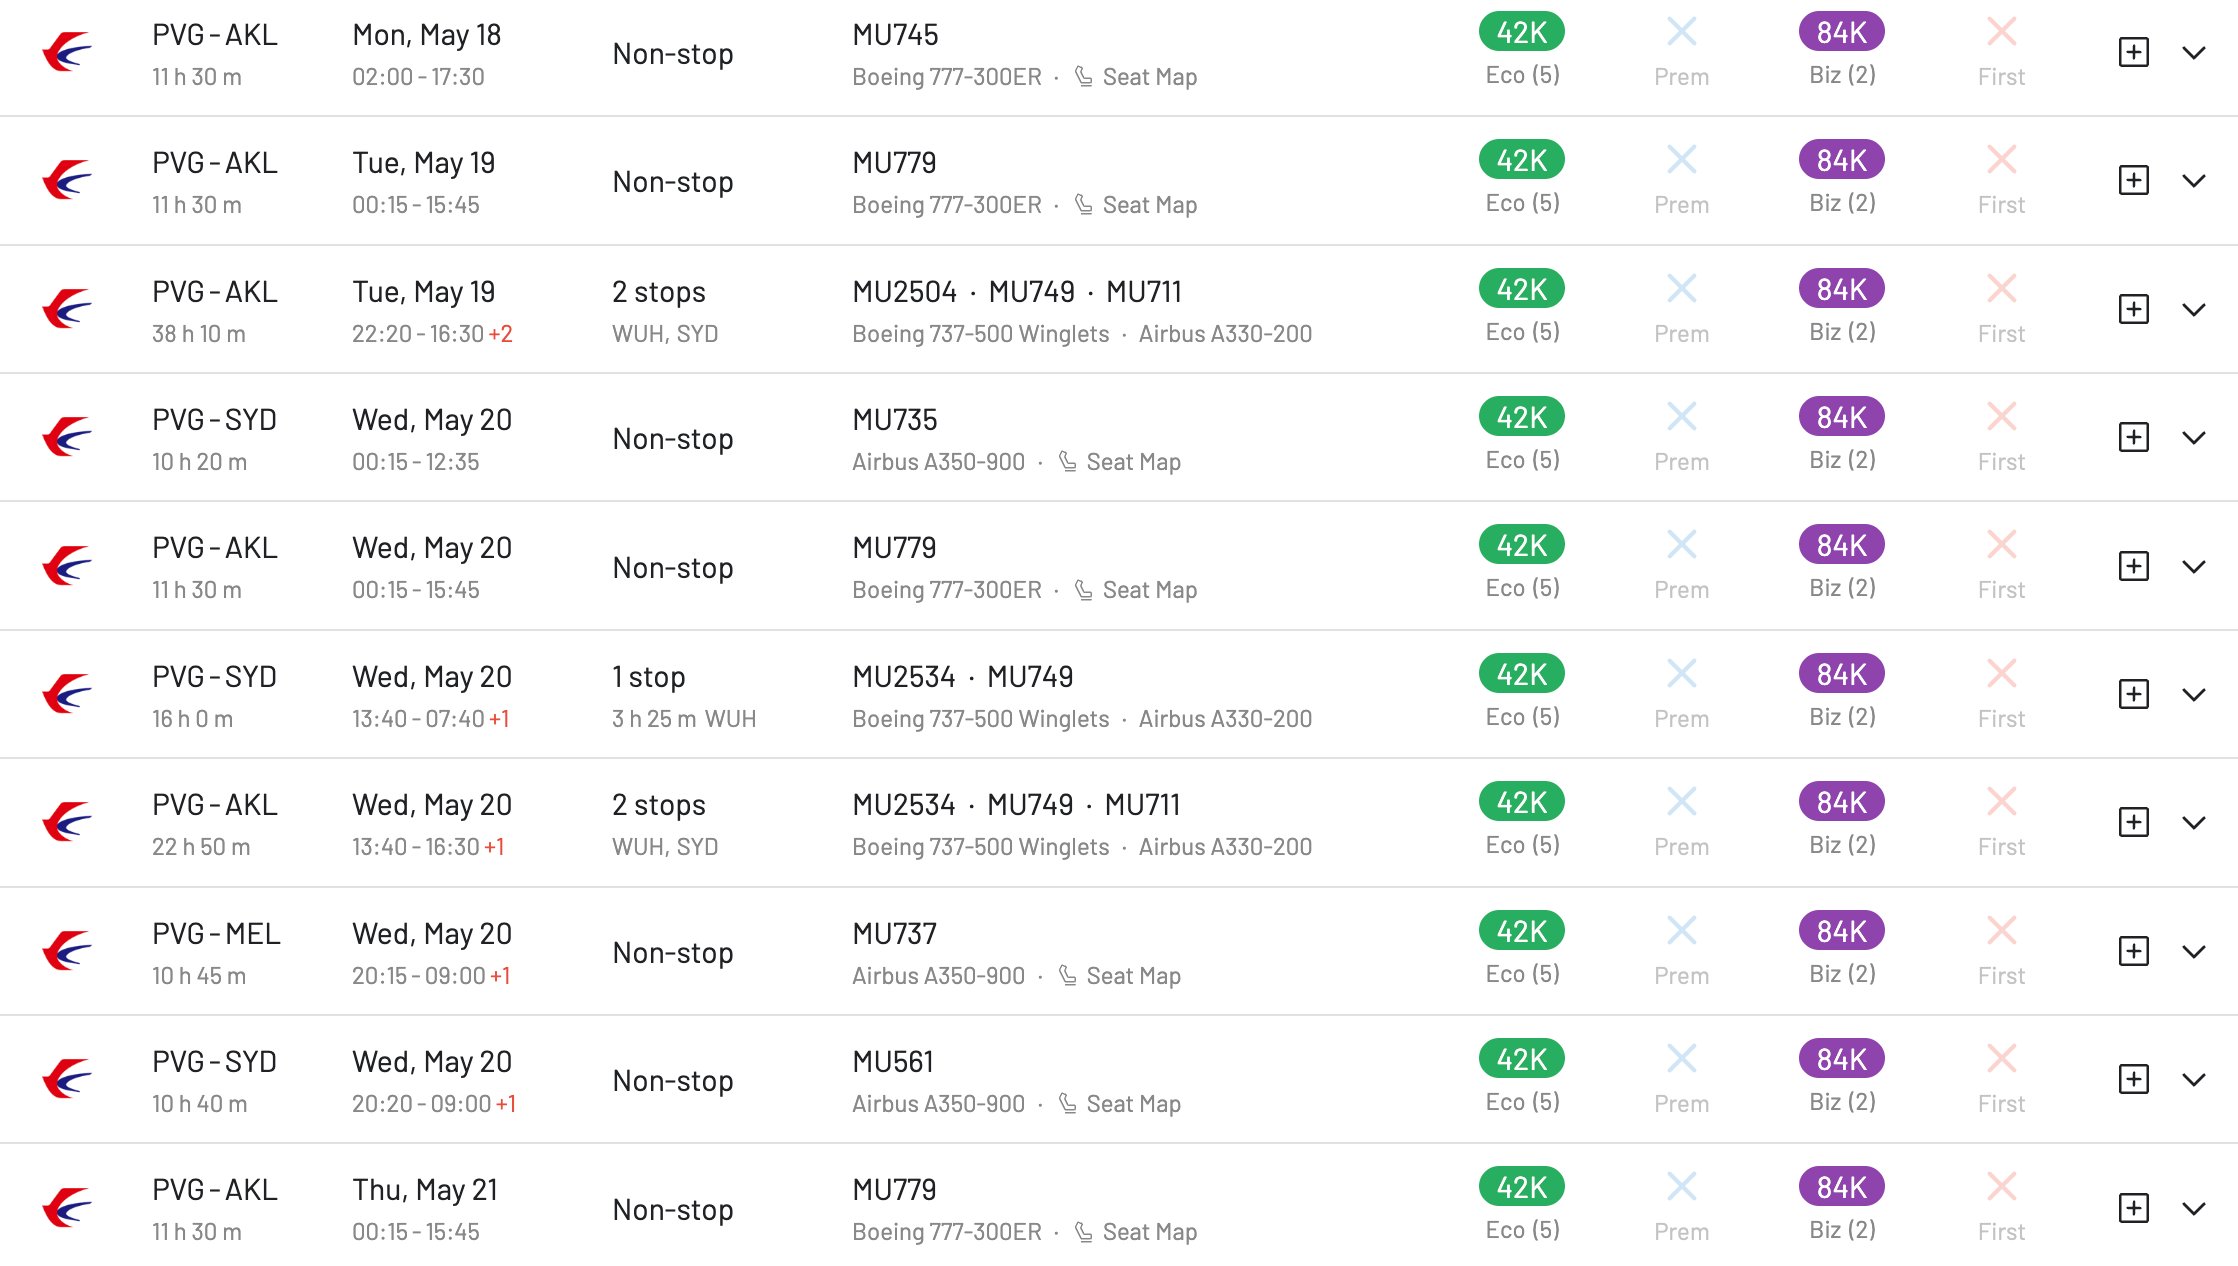This screenshot has height=1266, width=2238.
Task: Select the plus icon on the MU779 Tue flight
Action: [x=2132, y=180]
